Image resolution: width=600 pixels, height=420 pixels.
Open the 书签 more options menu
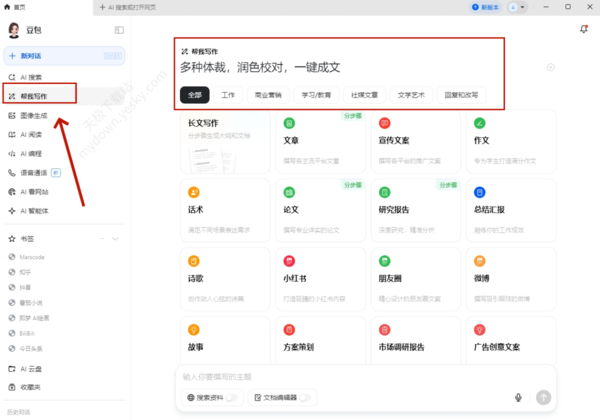click(102, 239)
